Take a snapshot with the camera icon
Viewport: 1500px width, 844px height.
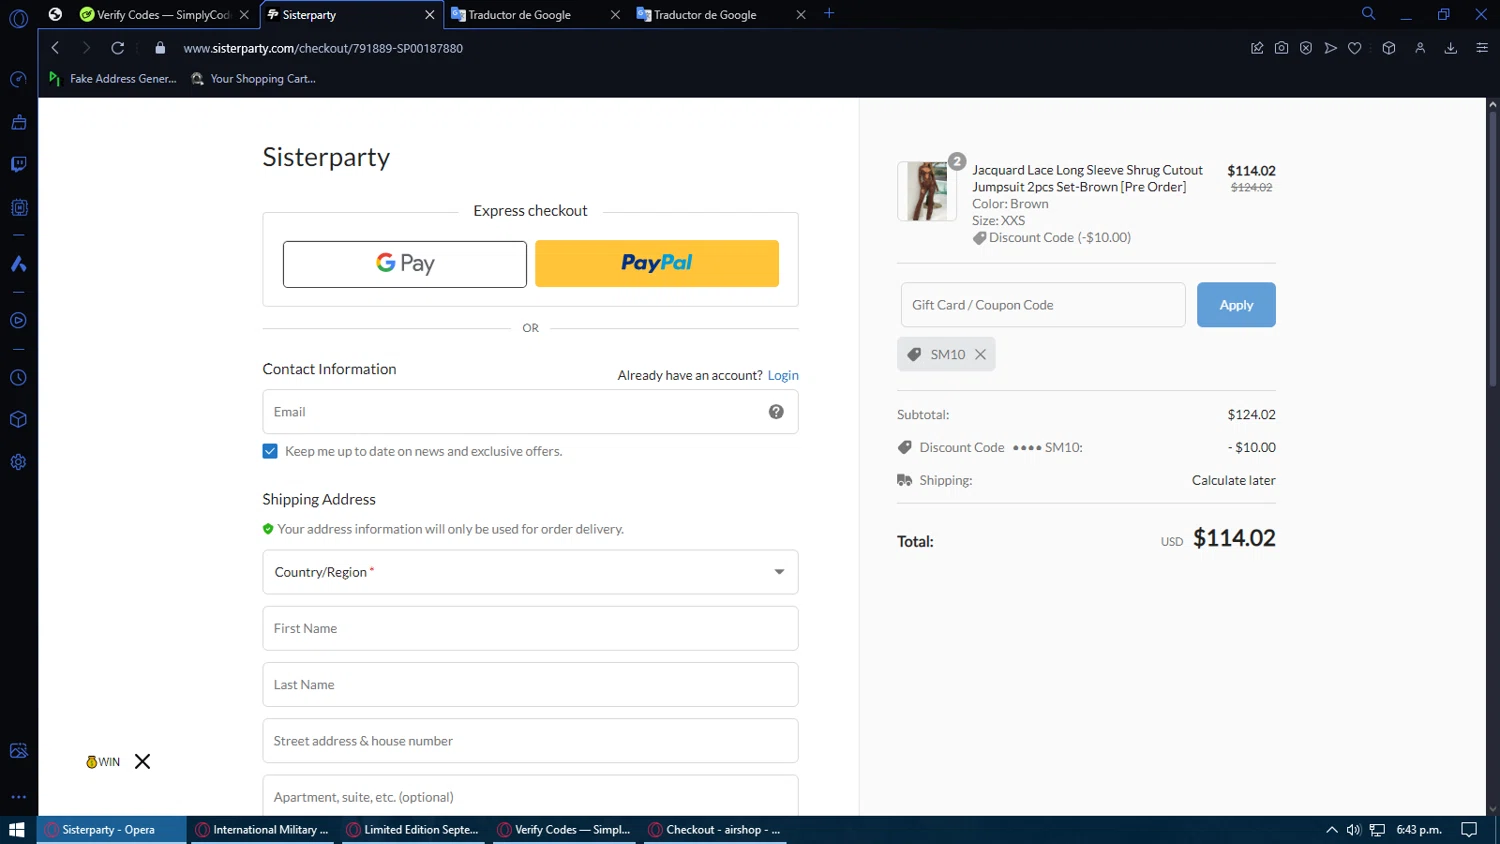(1281, 48)
